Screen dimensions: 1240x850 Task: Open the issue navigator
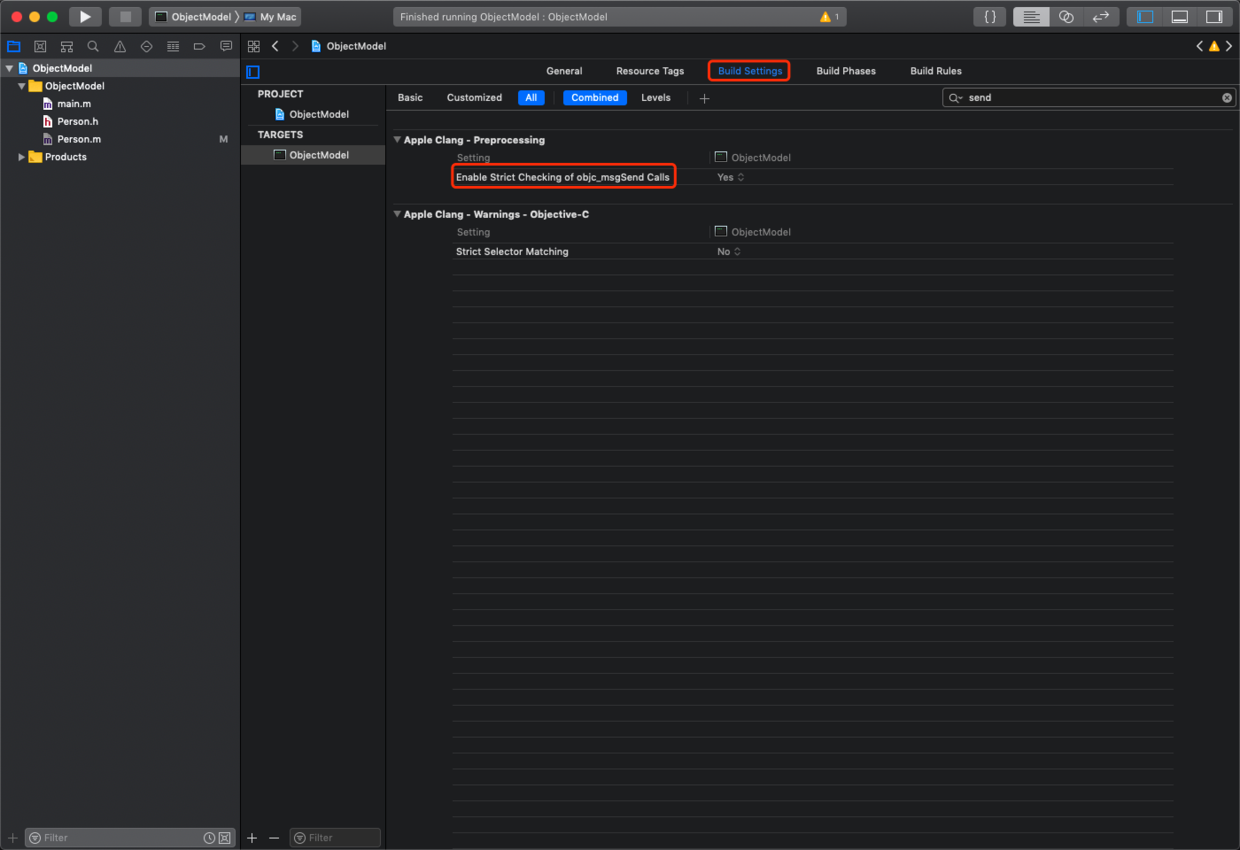pos(120,46)
